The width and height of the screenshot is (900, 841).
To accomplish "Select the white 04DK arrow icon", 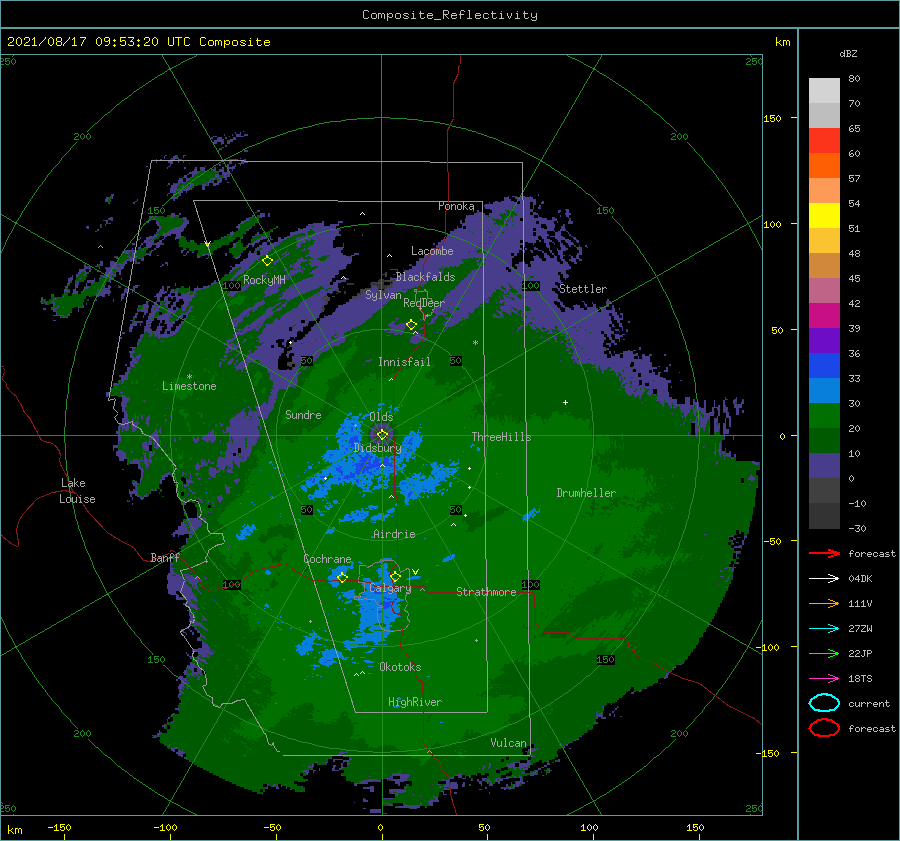I will [x=824, y=579].
